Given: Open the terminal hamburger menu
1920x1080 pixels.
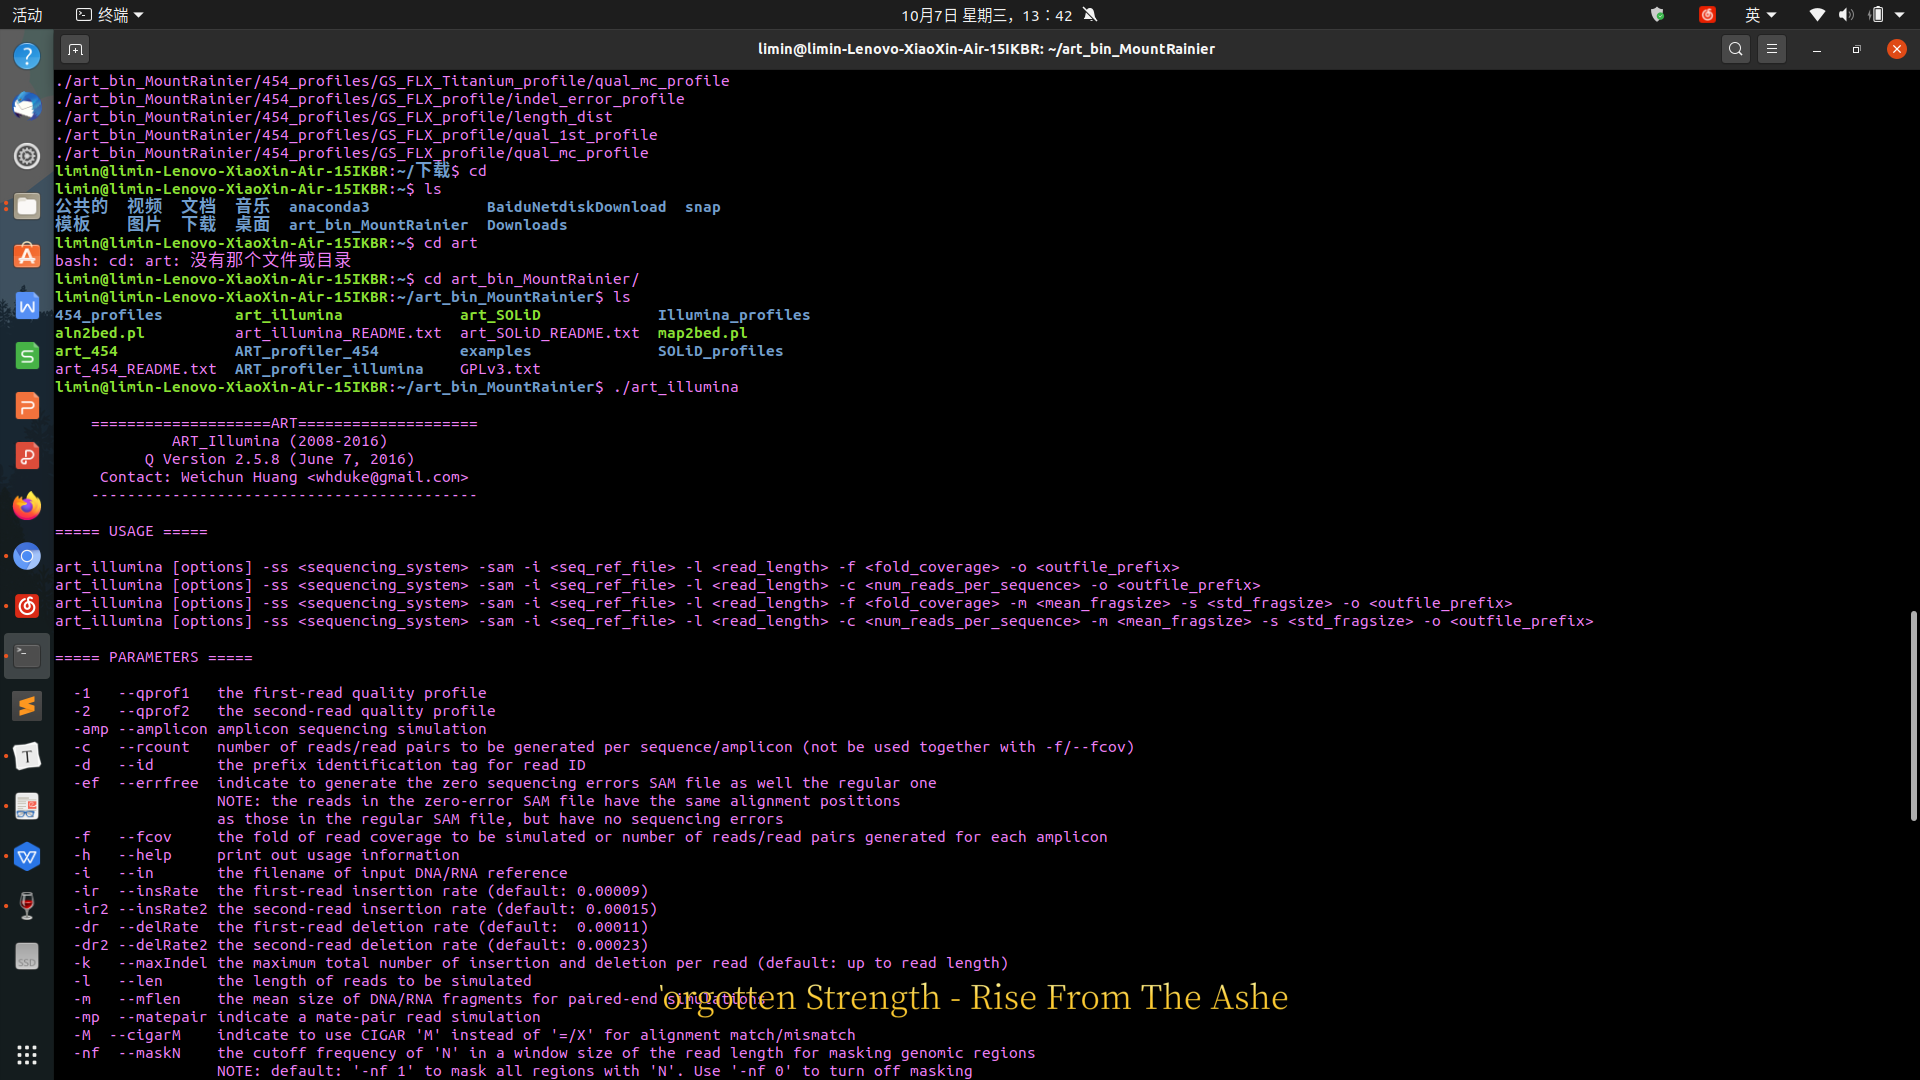Looking at the screenshot, I should 1772,48.
